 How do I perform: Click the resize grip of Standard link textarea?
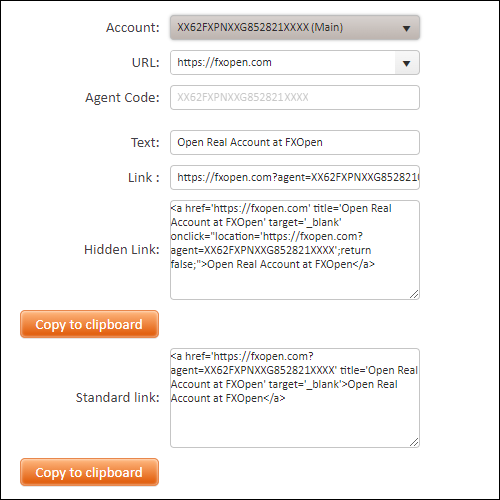click(x=414, y=442)
